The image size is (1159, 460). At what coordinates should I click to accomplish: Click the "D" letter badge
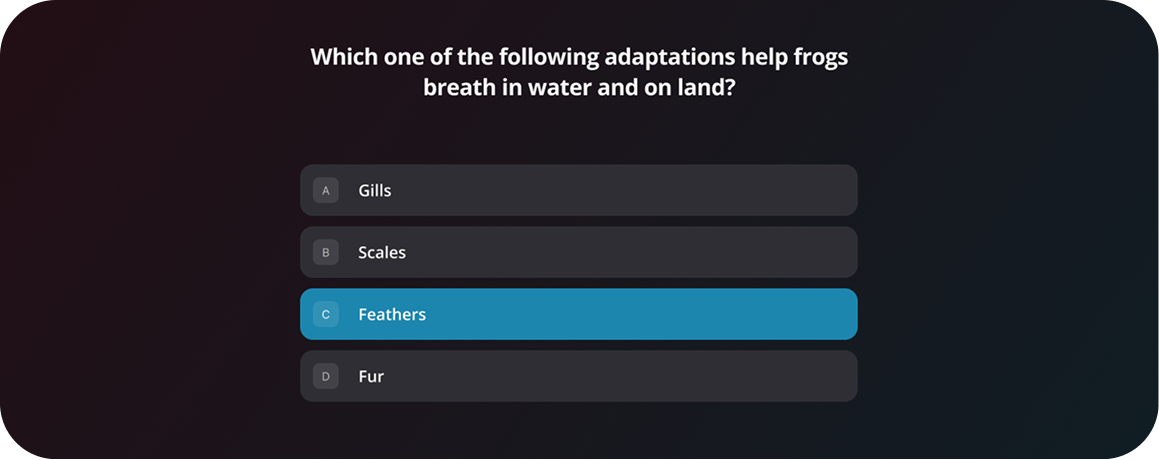point(326,376)
